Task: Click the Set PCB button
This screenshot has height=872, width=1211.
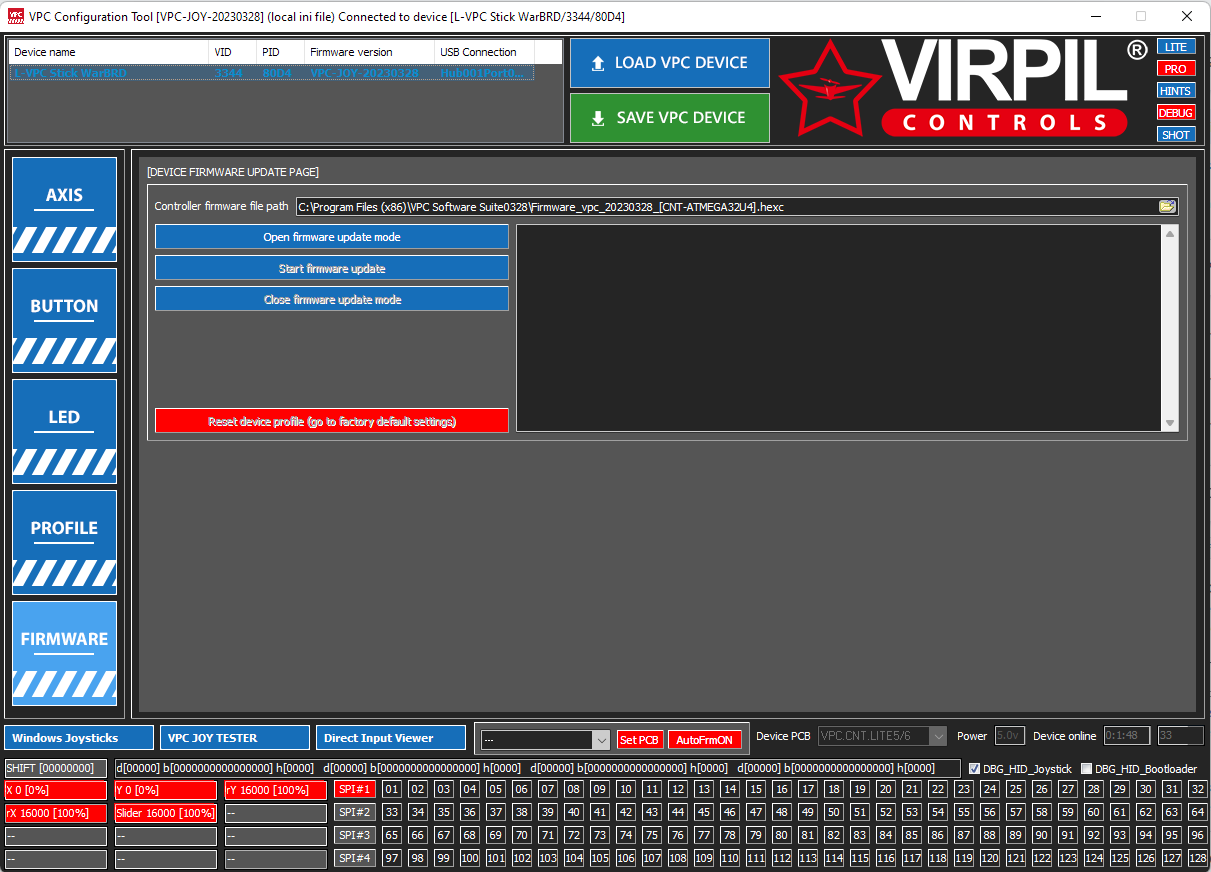Action: tap(640, 740)
